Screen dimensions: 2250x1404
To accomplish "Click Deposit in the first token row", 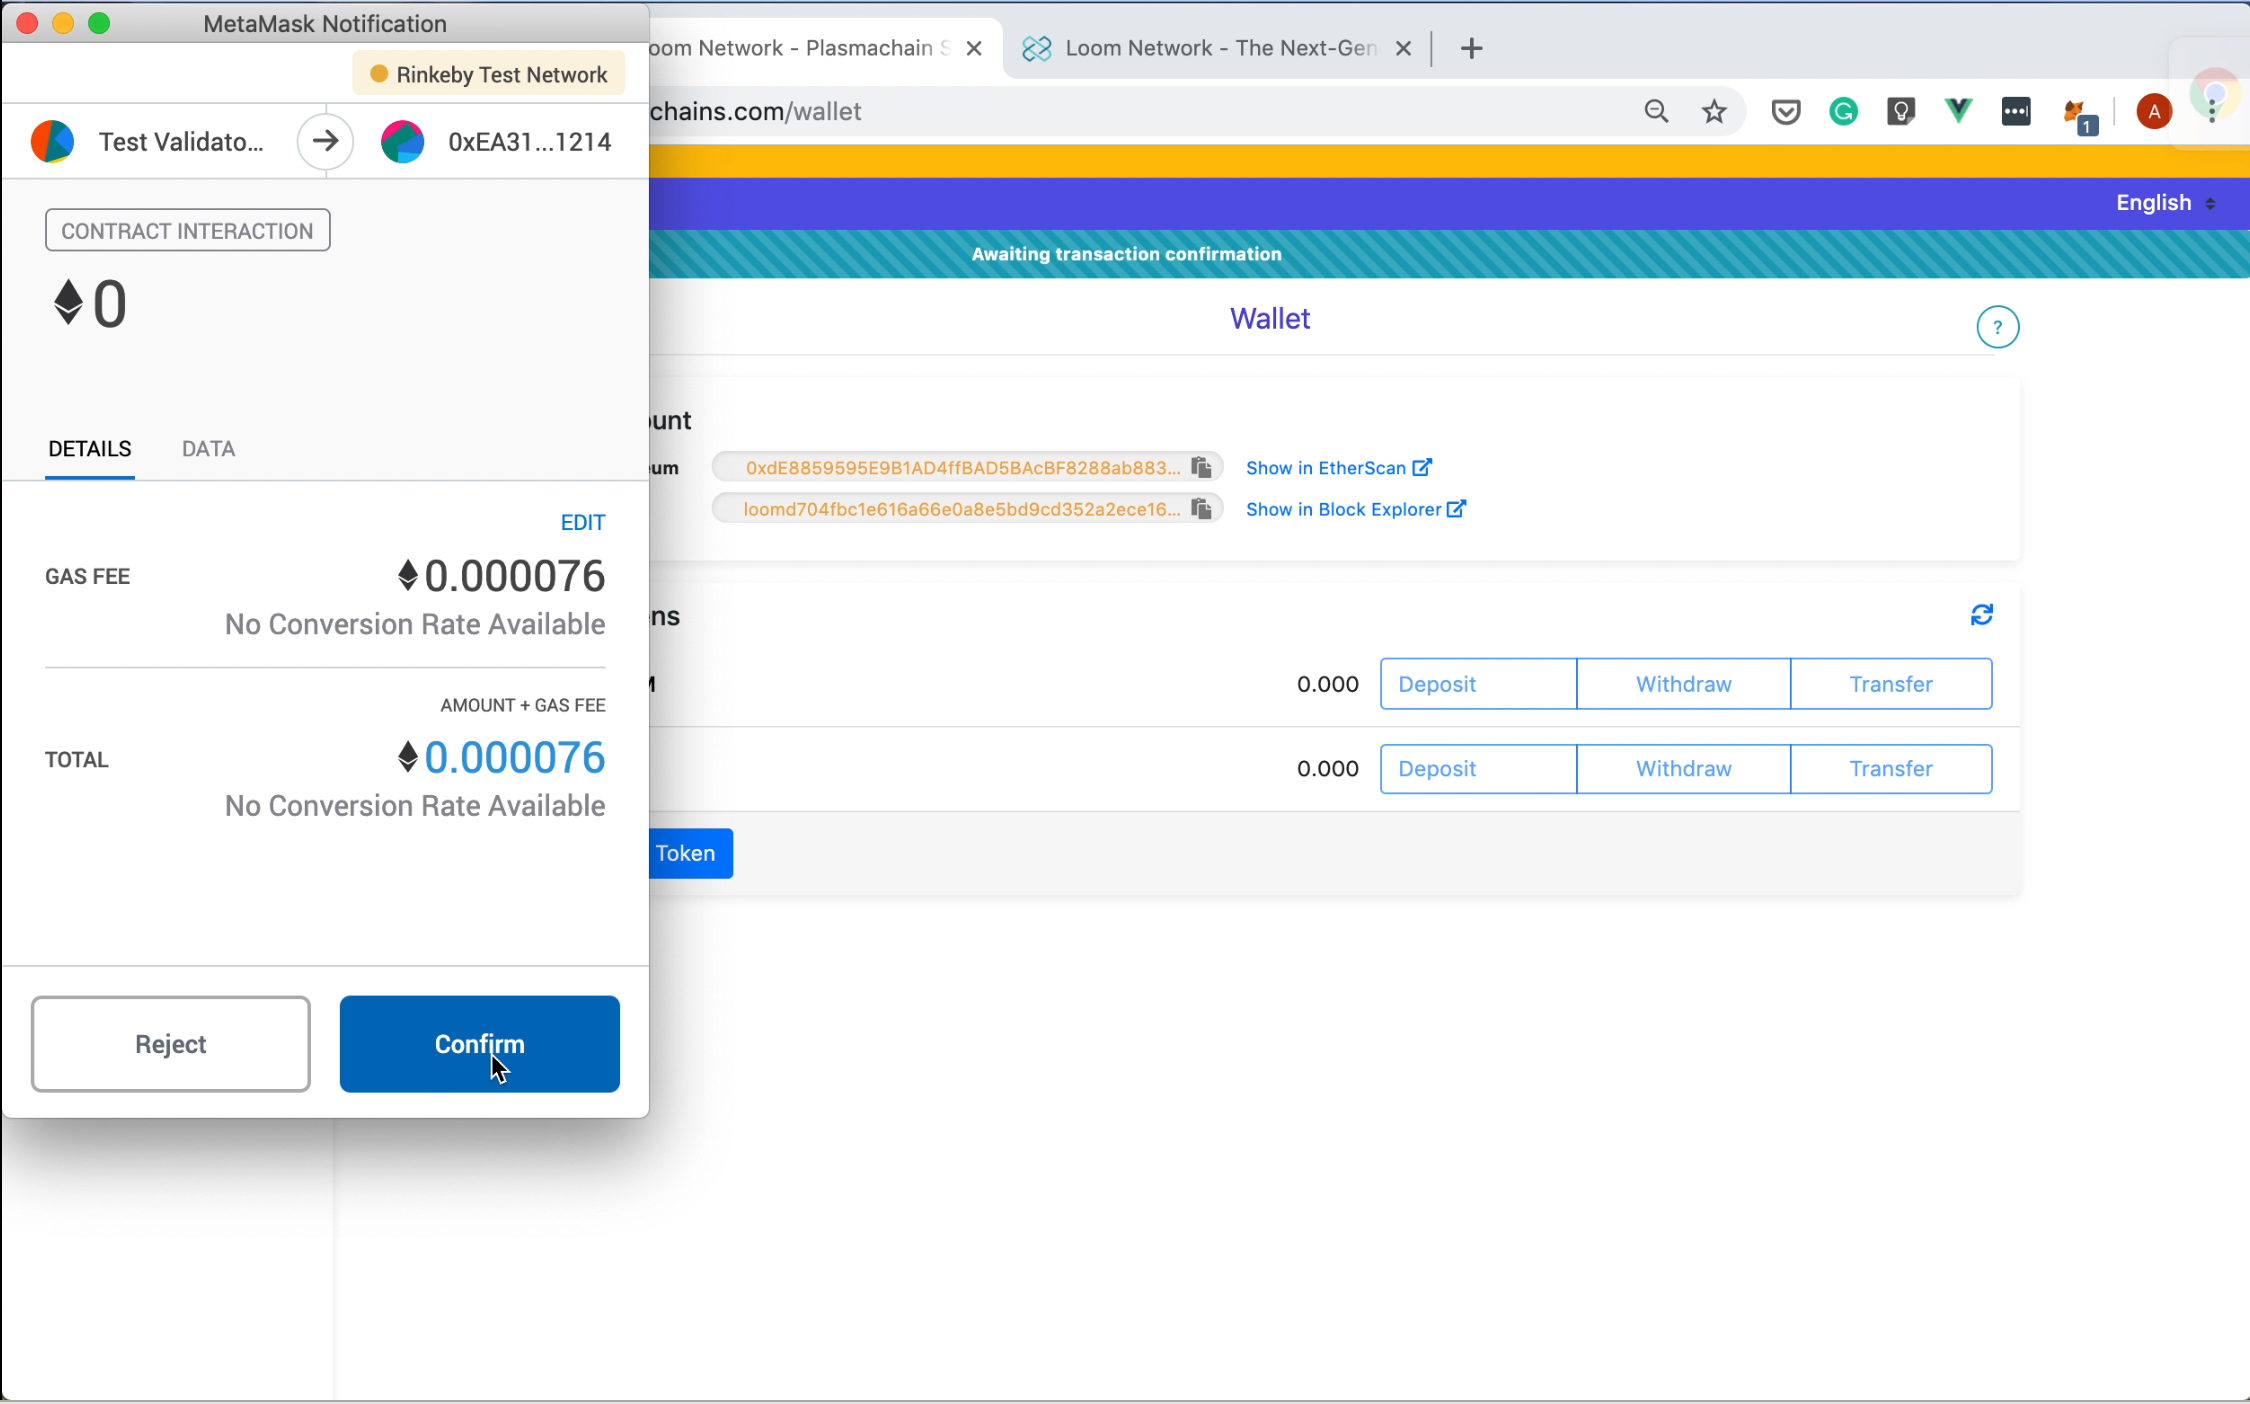I will [x=1478, y=684].
